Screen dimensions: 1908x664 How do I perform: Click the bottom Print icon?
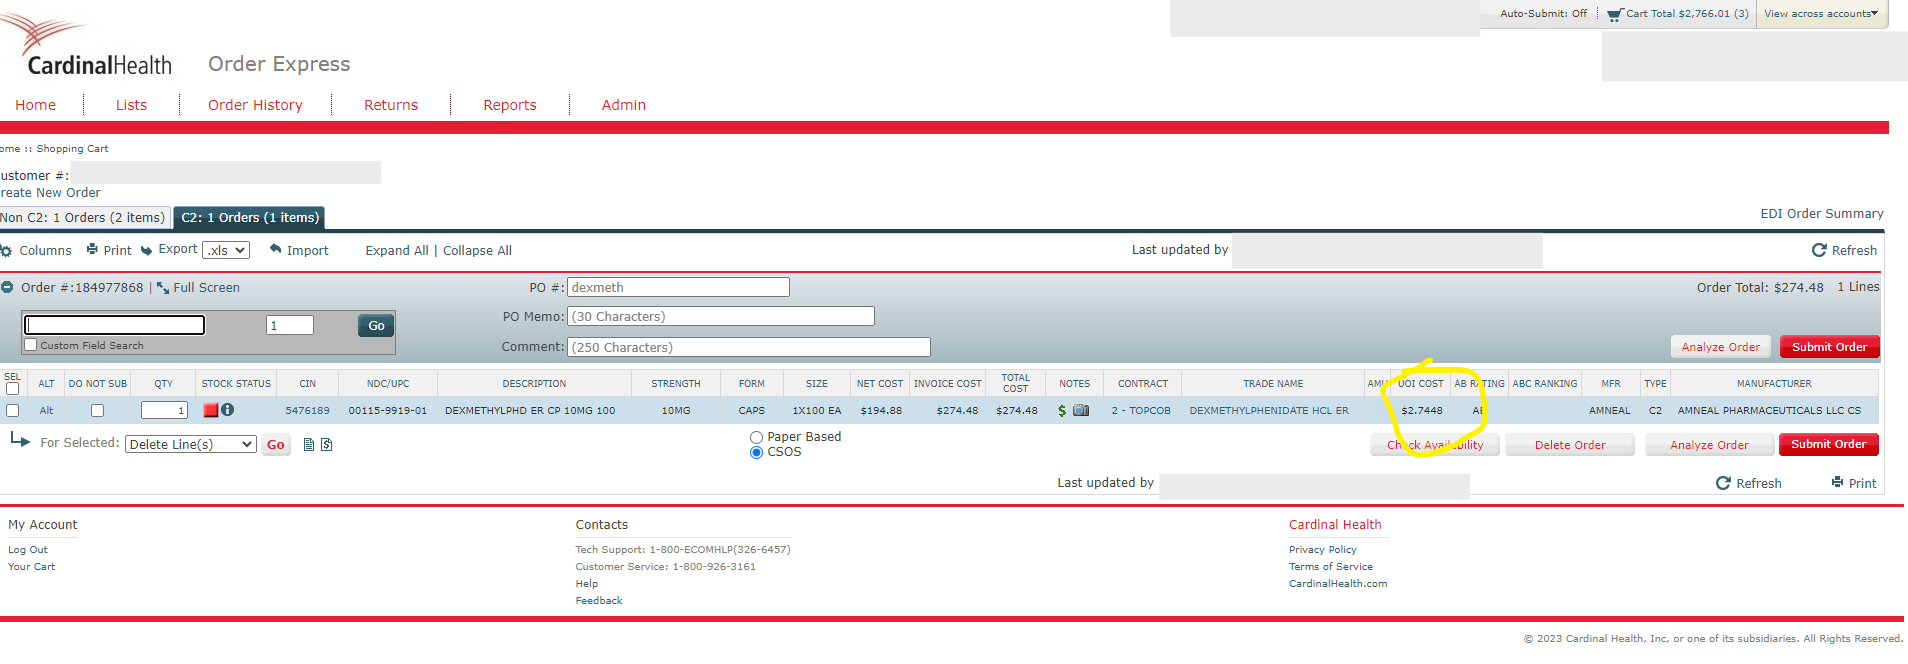tap(1838, 482)
